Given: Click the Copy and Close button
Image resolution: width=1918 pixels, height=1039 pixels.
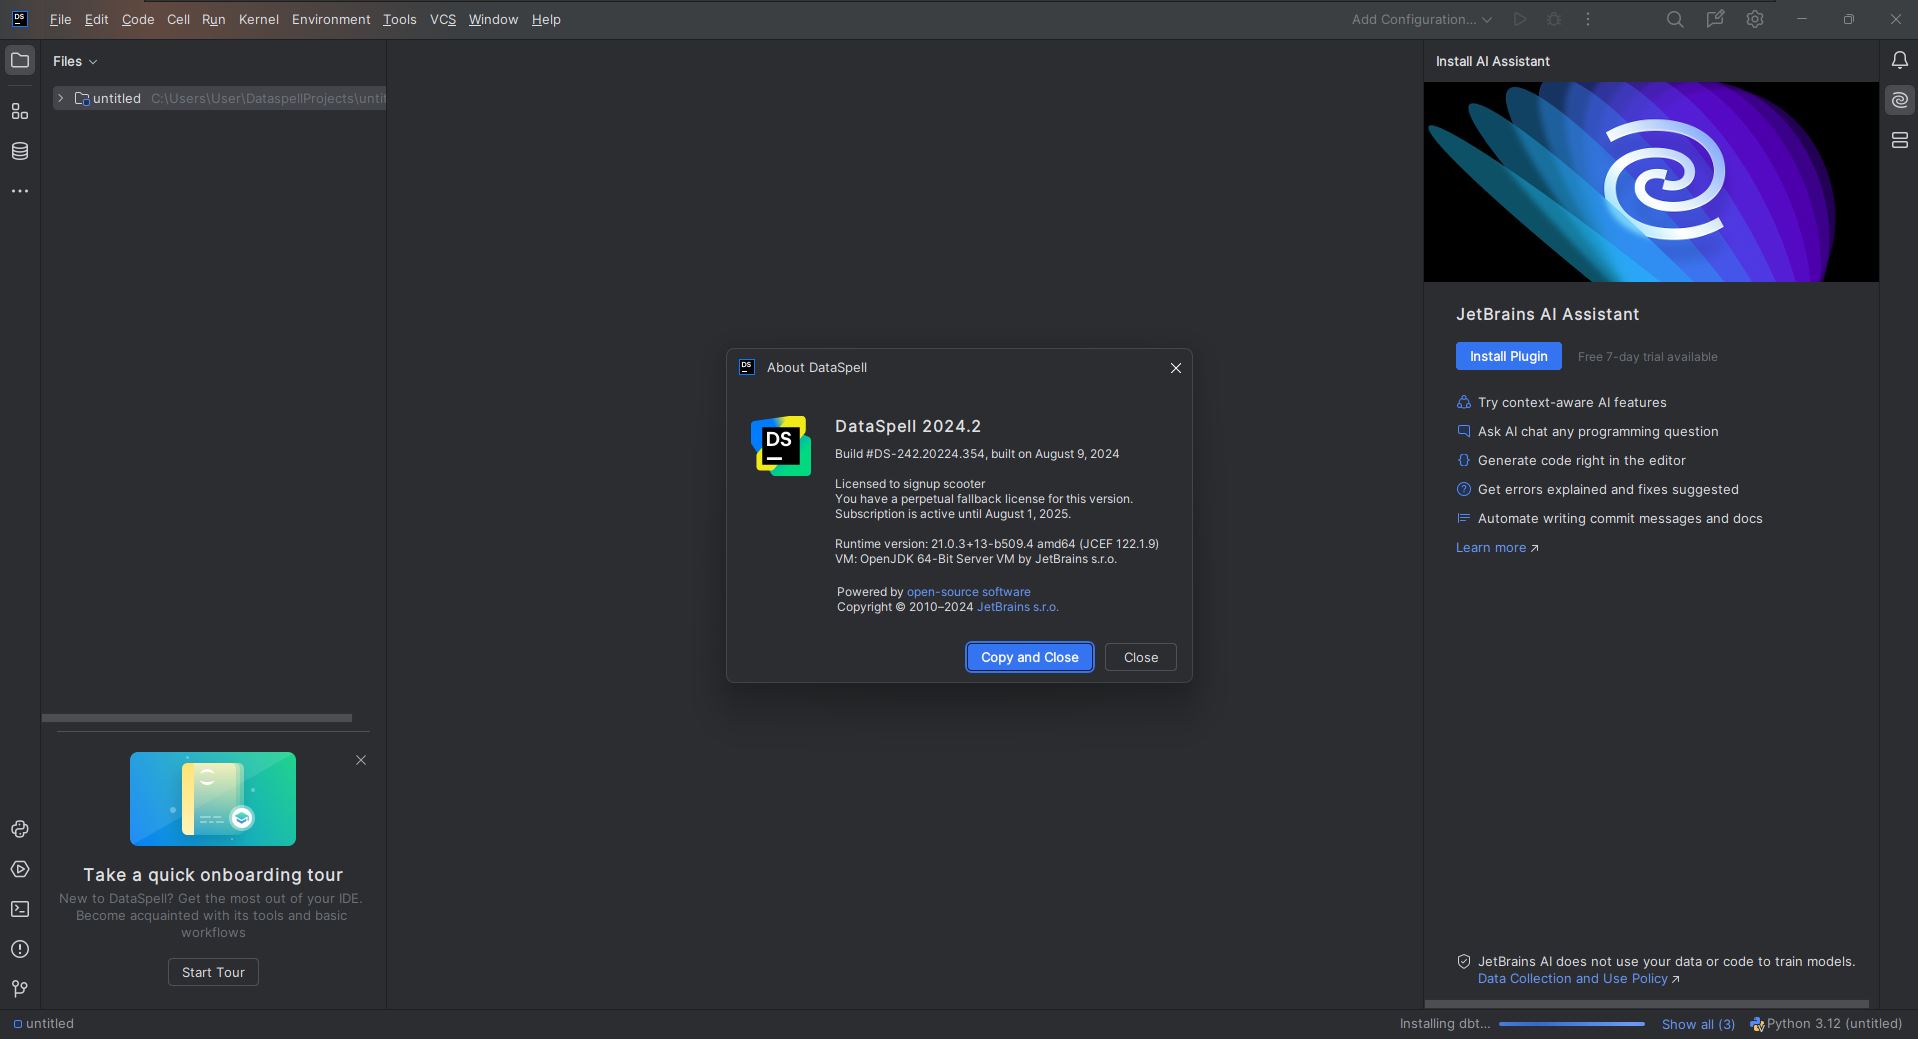Looking at the screenshot, I should (1029, 657).
